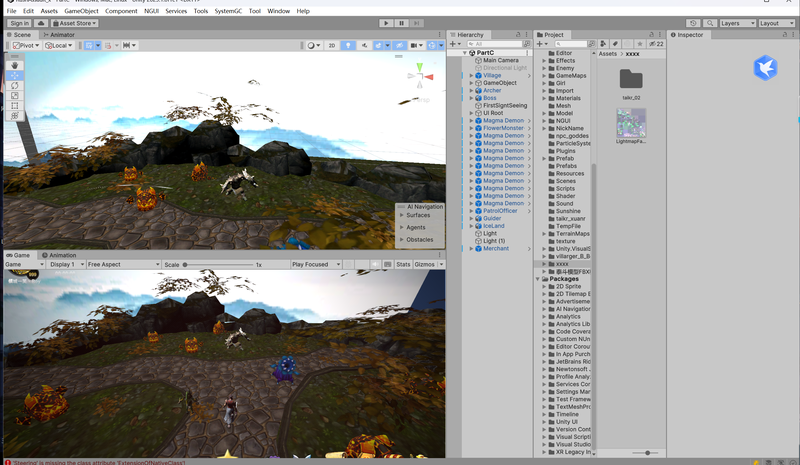Click the red error icon in status bar
The width and height of the screenshot is (800, 465).
point(7,462)
